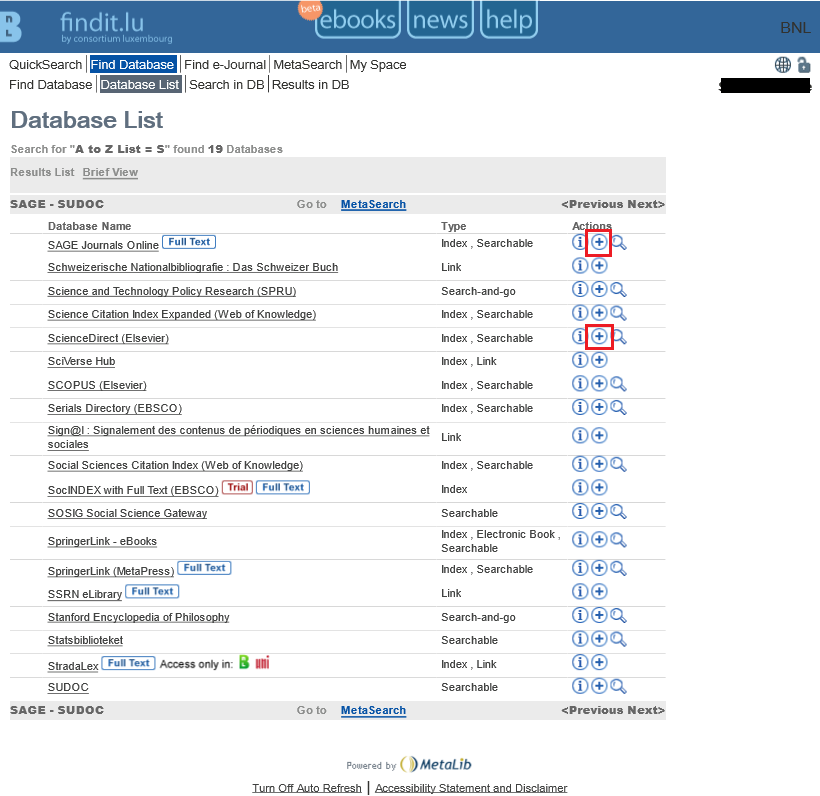Image resolution: width=820 pixels, height=796 pixels.
Task: Open Accessibility Statement and Disclaimer link
Action: tap(471, 788)
